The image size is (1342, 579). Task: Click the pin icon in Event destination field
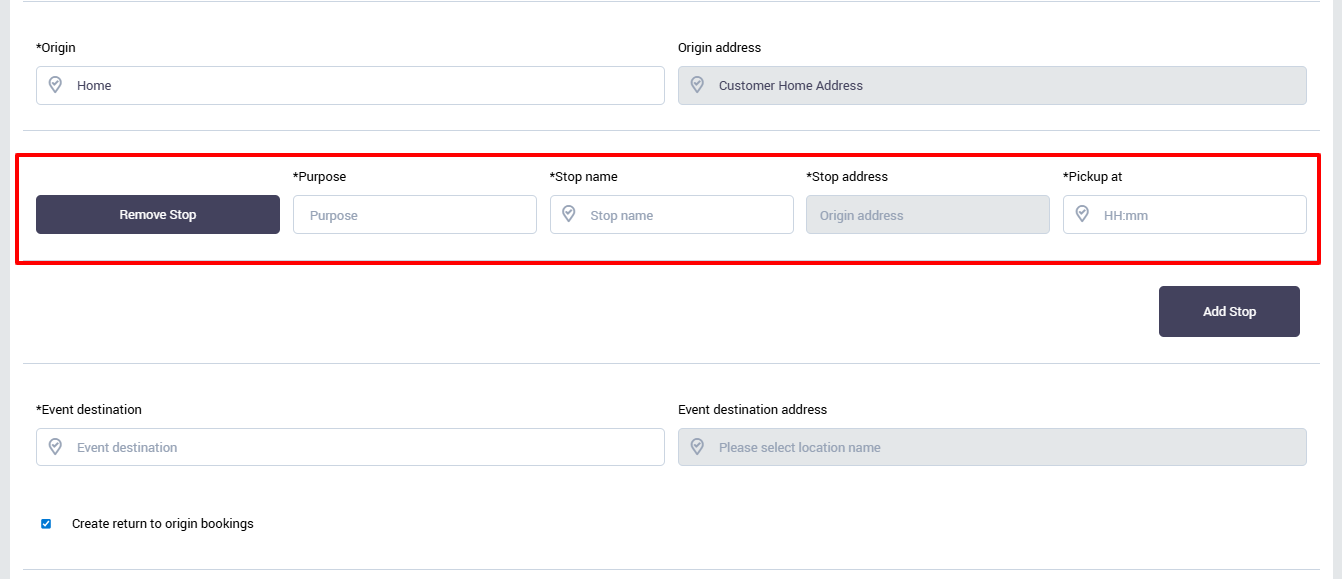point(56,447)
